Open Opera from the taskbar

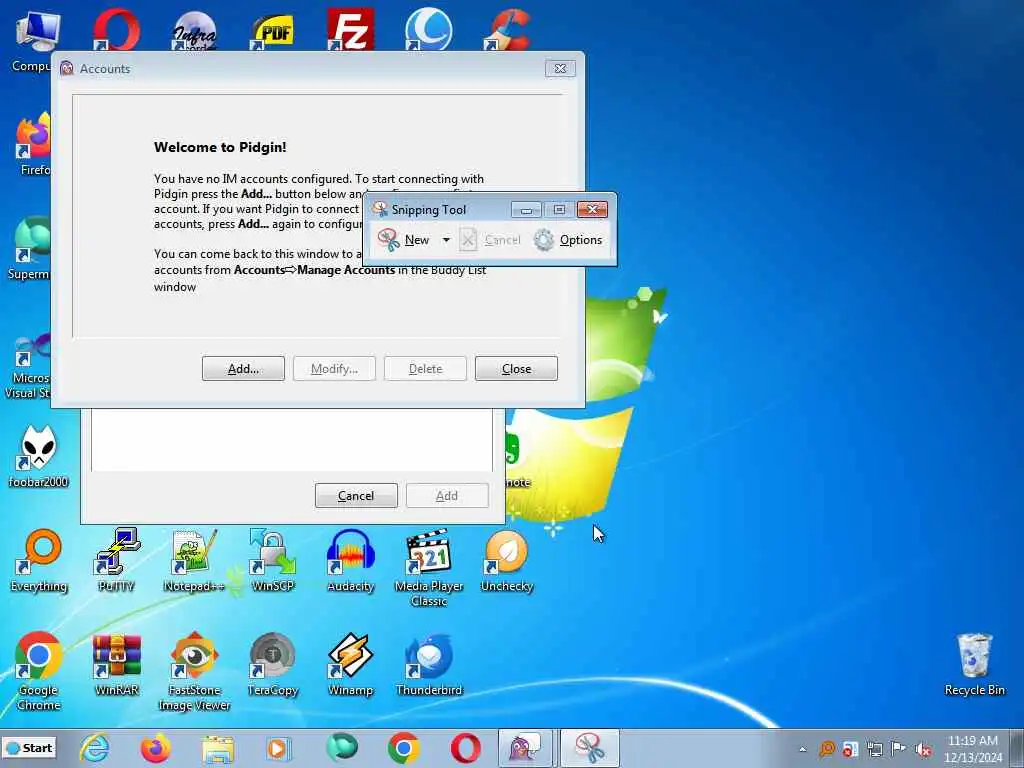point(466,748)
